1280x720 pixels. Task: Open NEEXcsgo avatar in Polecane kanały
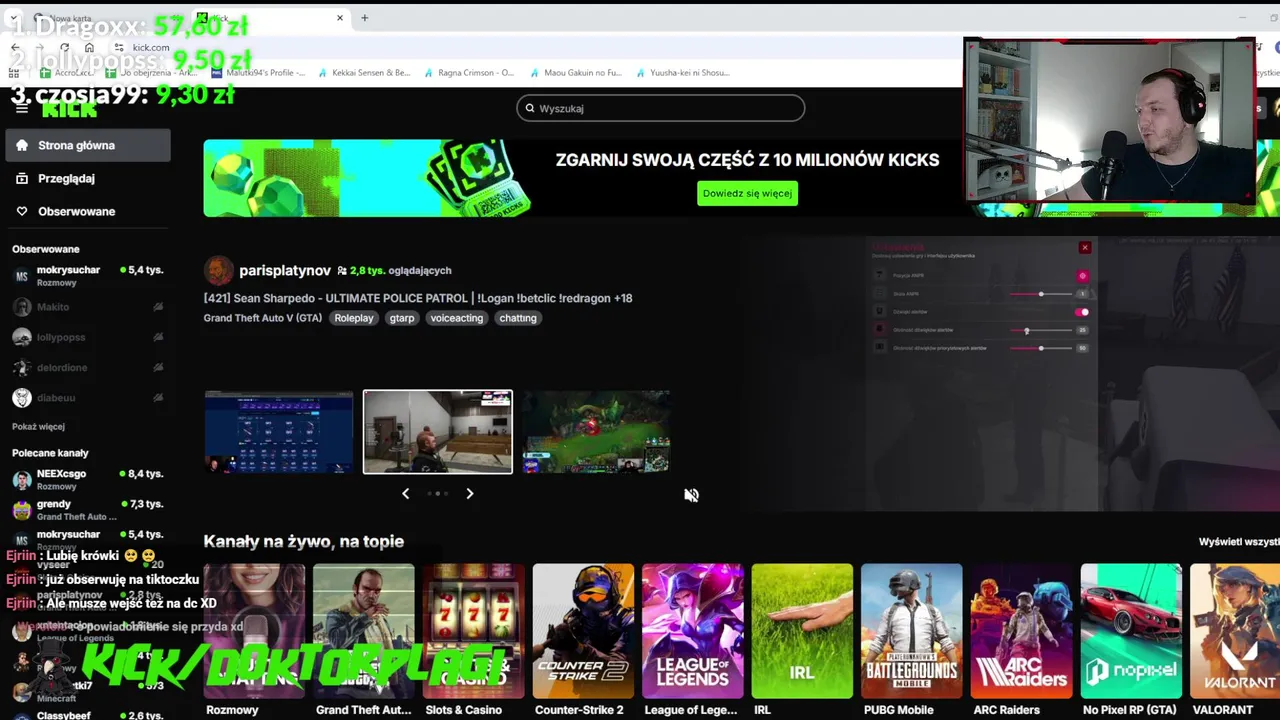pyautogui.click(x=21, y=480)
